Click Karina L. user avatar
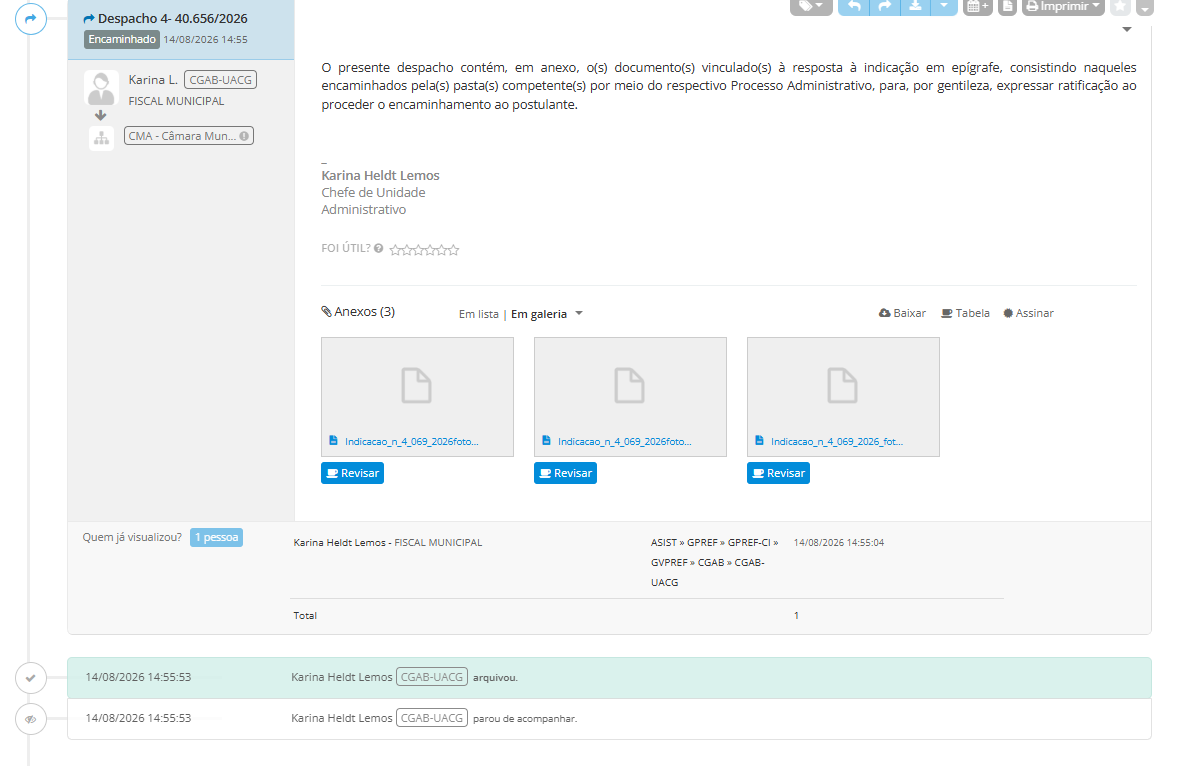 101,88
